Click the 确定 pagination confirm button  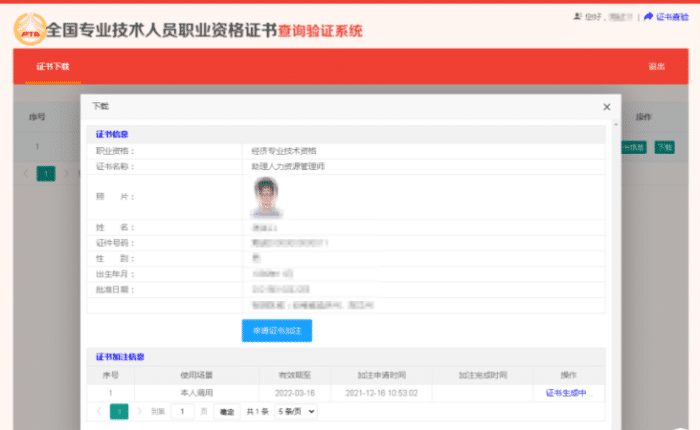tap(227, 412)
